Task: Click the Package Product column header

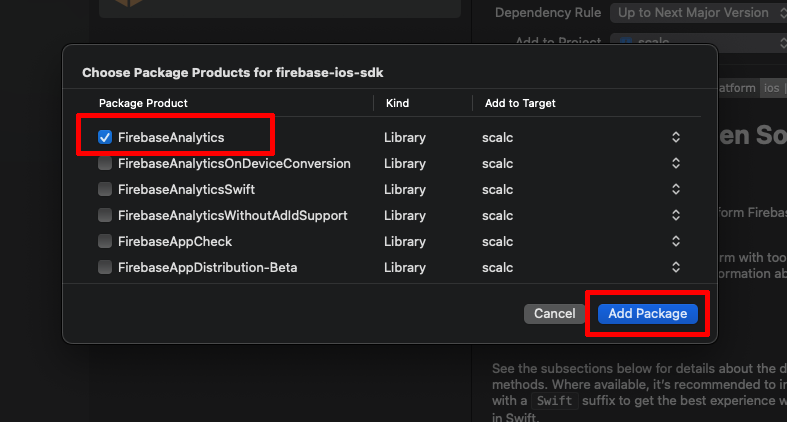Action: coord(143,103)
